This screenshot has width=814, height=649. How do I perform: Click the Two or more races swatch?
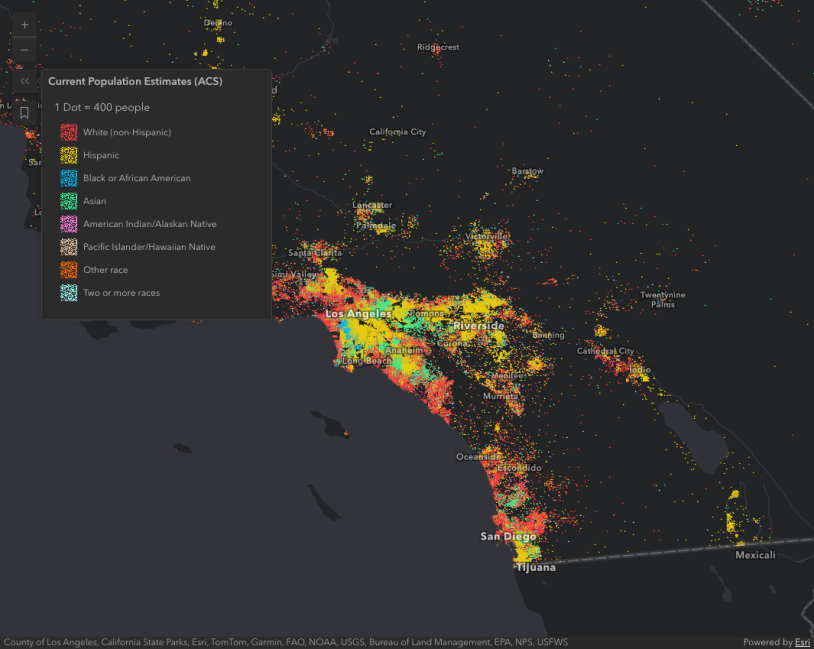68,292
